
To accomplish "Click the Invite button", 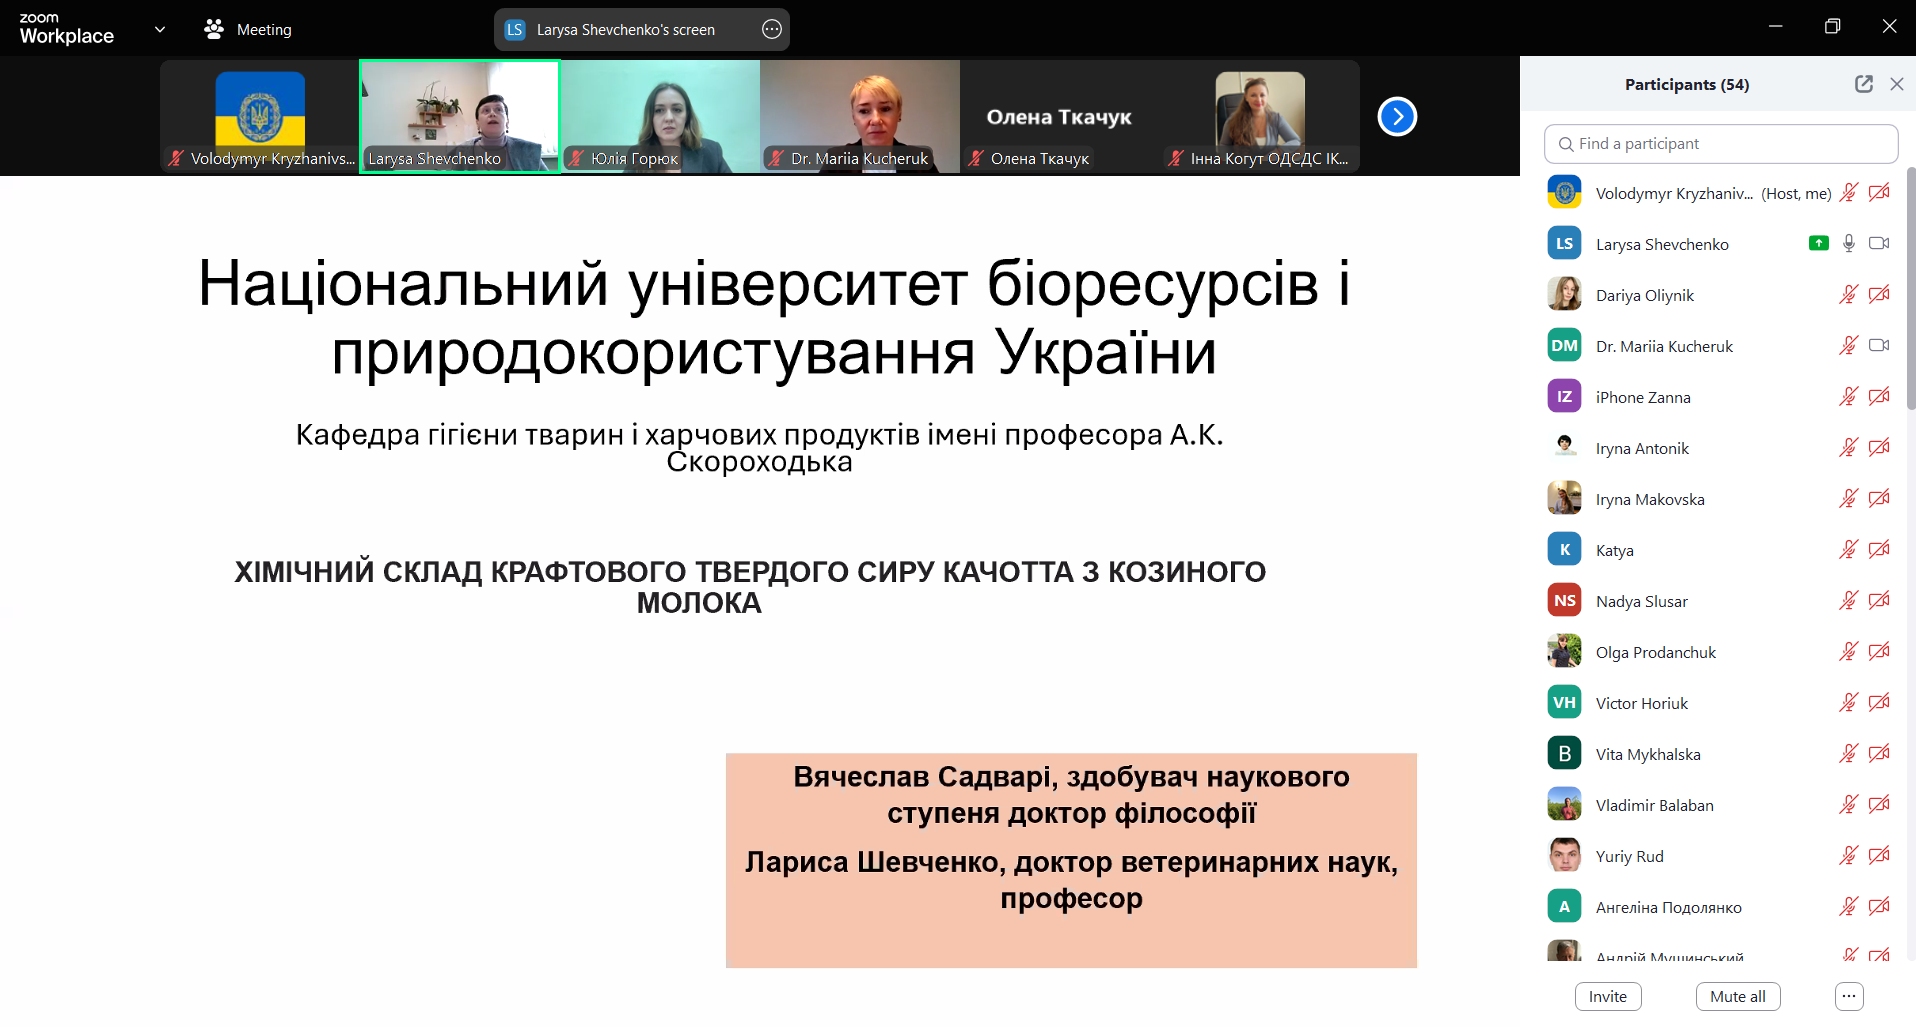I will pos(1607,996).
